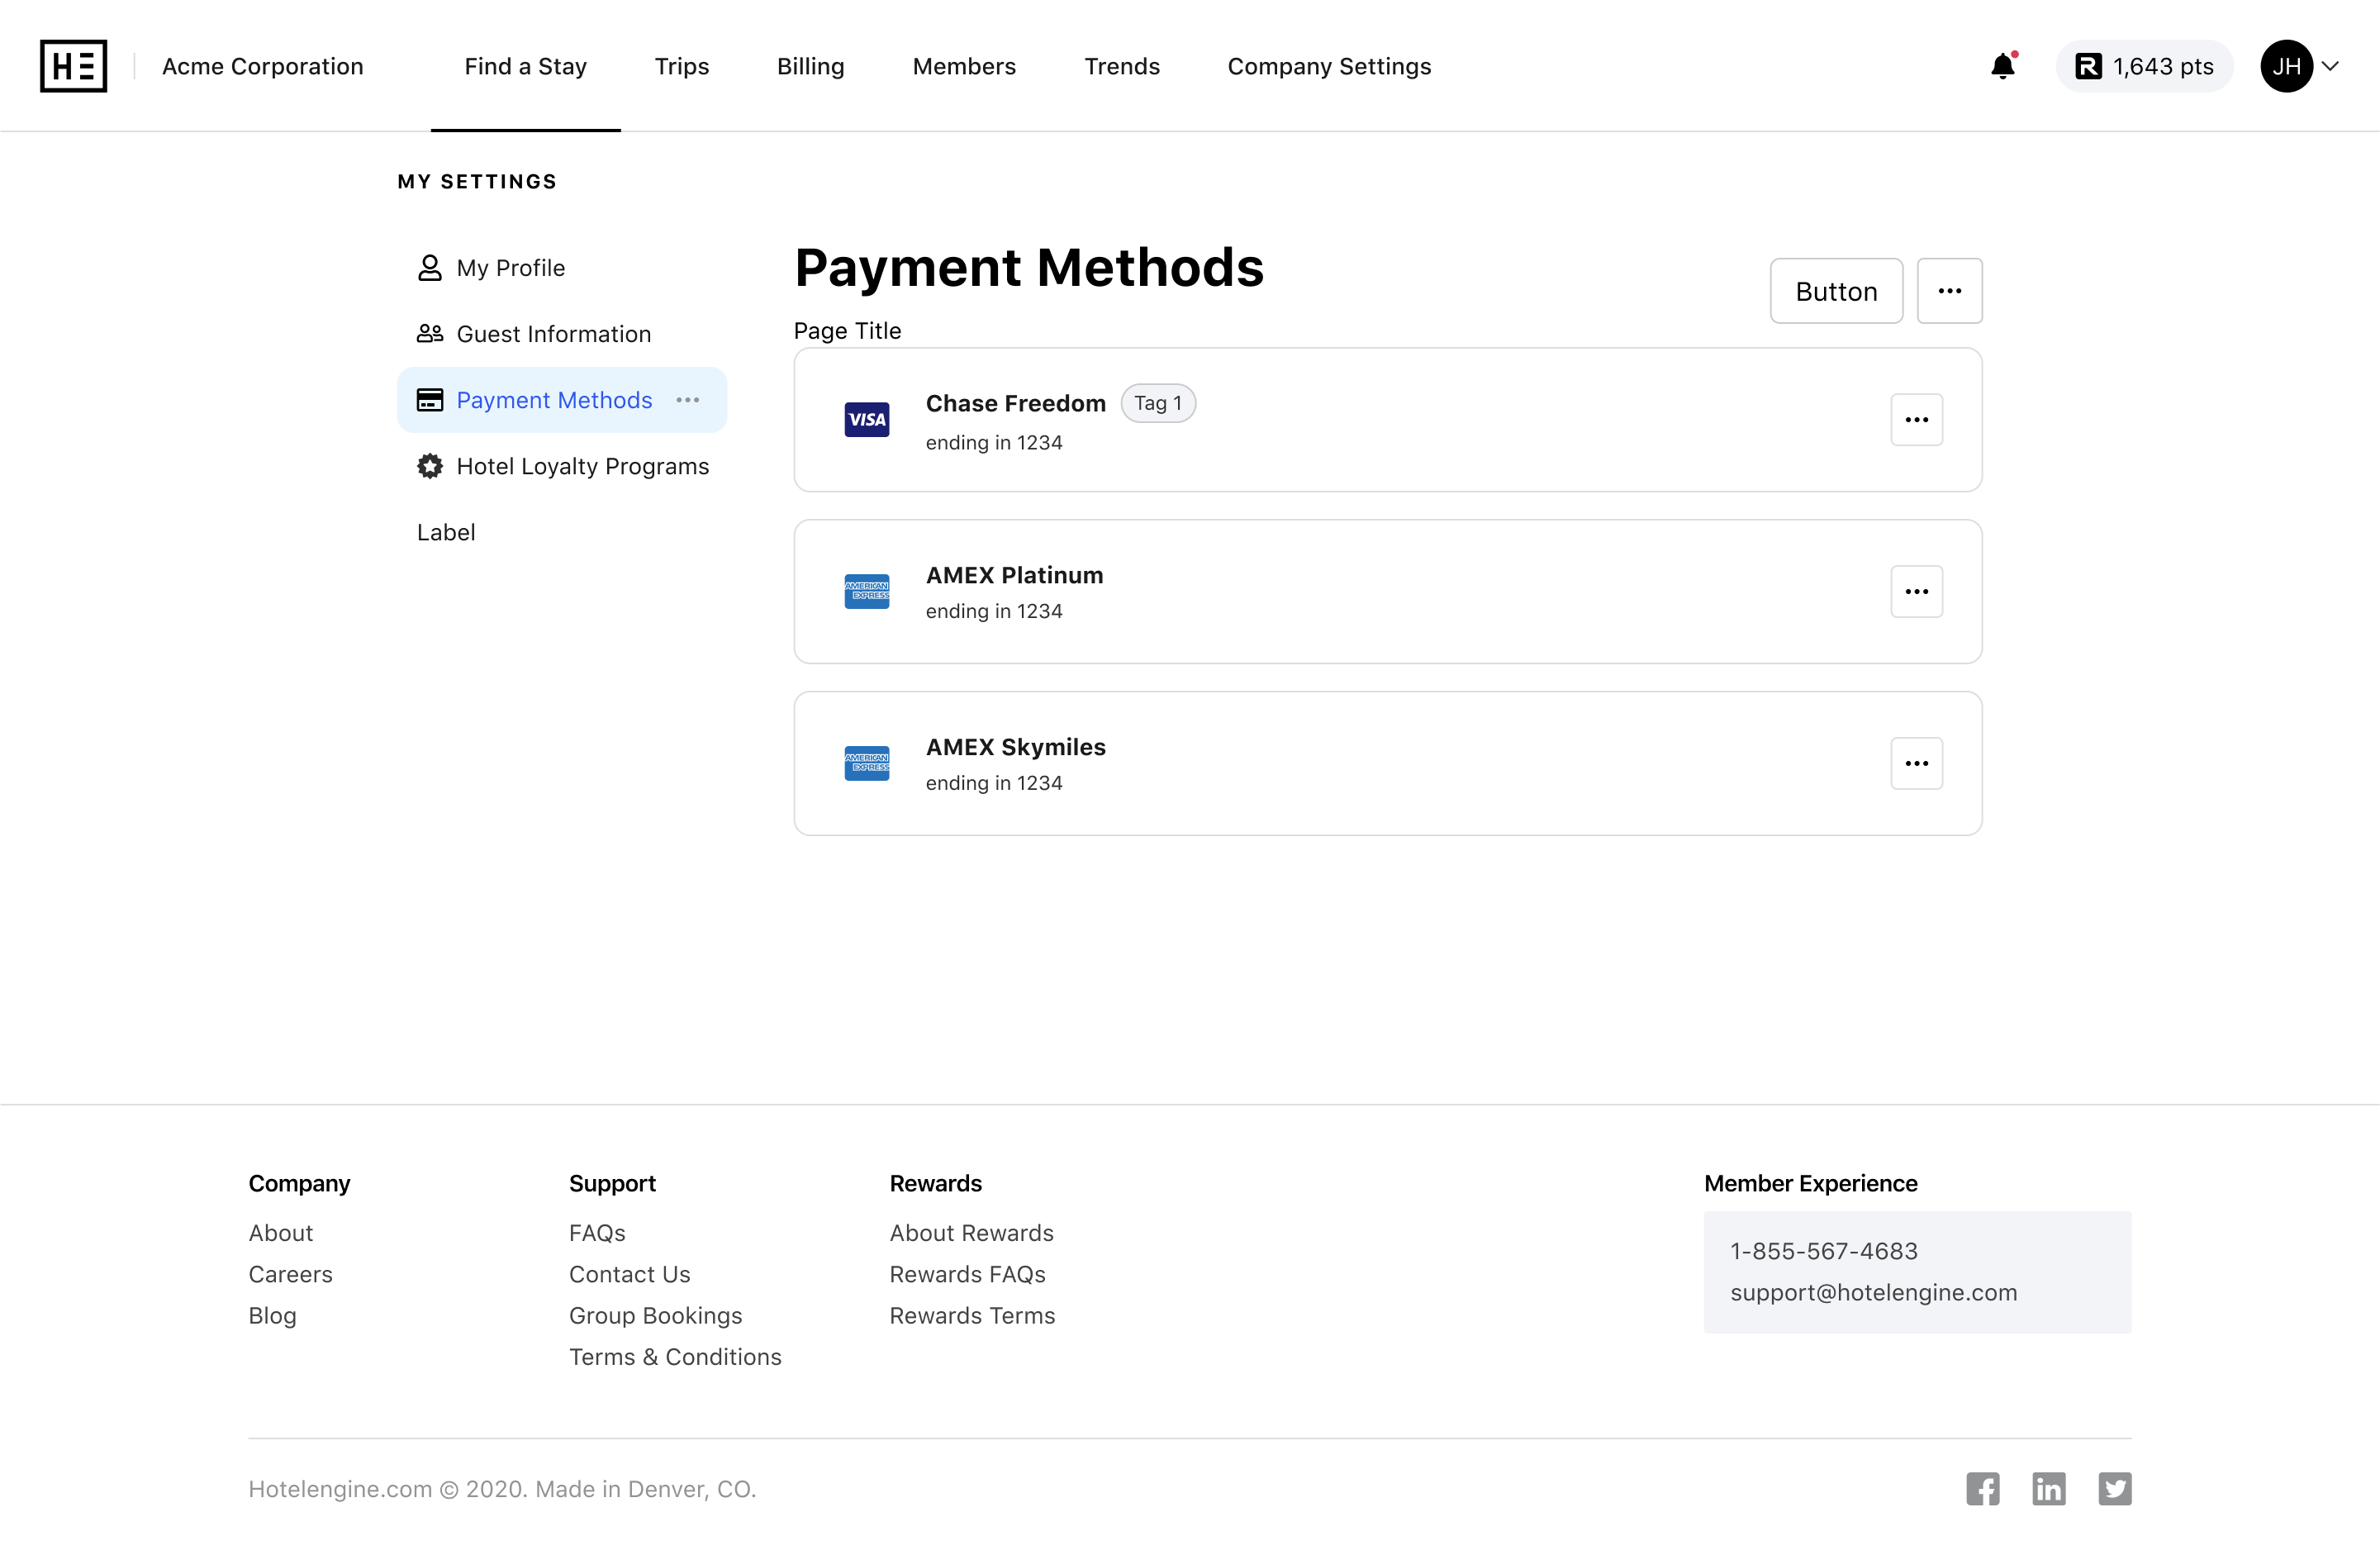The width and height of the screenshot is (2380, 1550).
Task: Select the AMEX Skymiles card name
Action: click(1016, 747)
